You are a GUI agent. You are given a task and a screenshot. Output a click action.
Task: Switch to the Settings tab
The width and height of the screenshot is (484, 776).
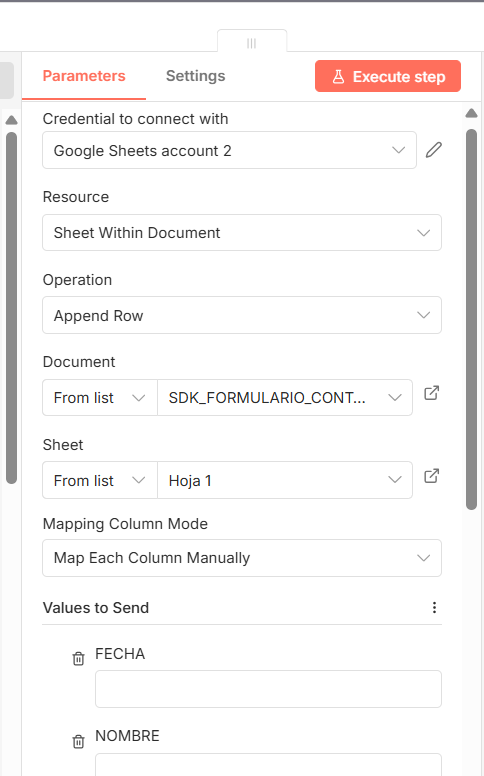point(195,76)
